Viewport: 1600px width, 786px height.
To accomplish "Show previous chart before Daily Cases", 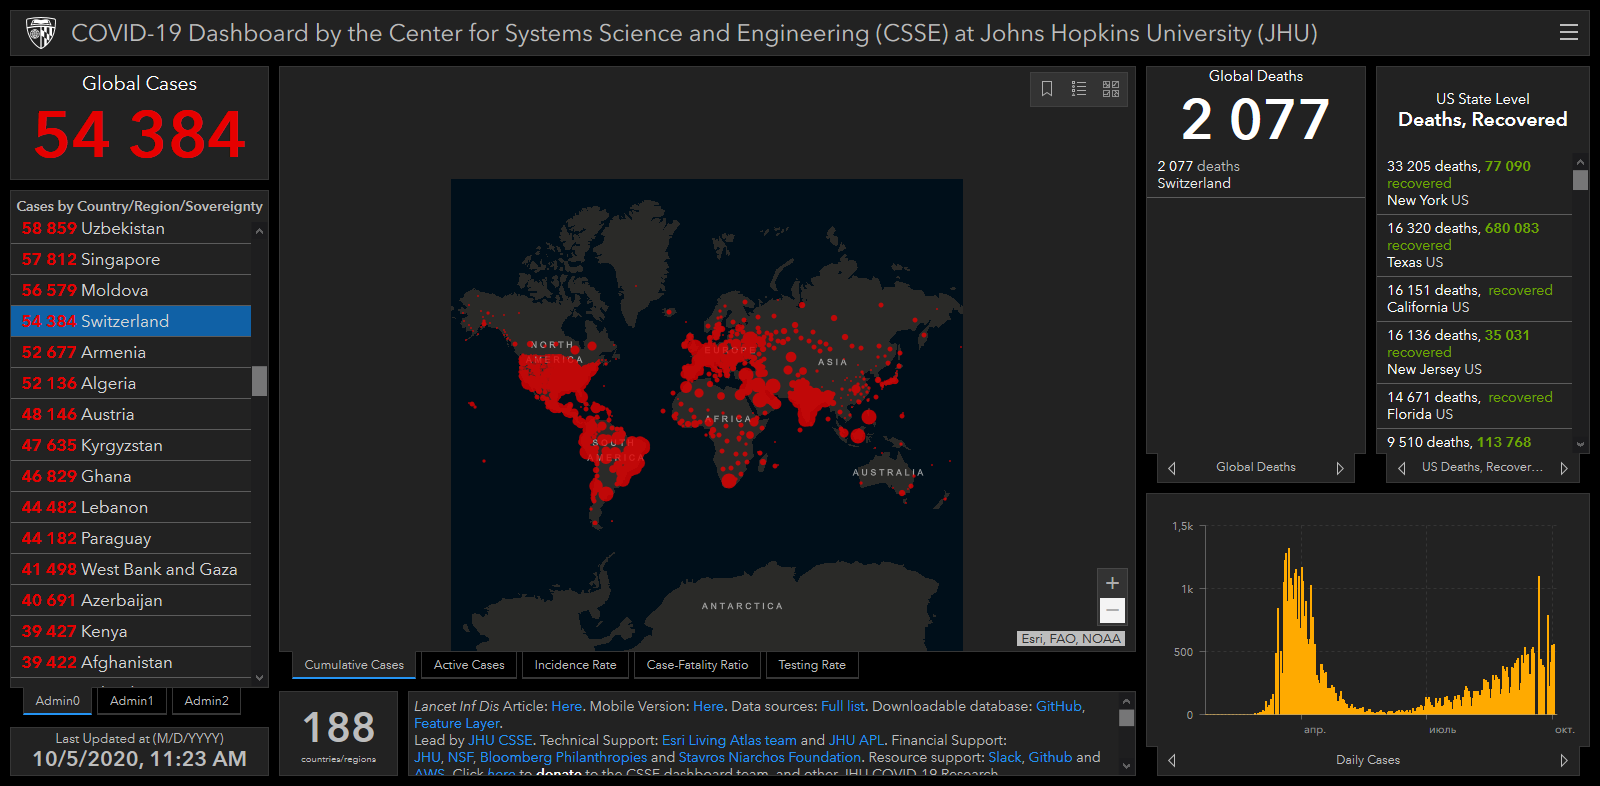I will [x=1172, y=761].
